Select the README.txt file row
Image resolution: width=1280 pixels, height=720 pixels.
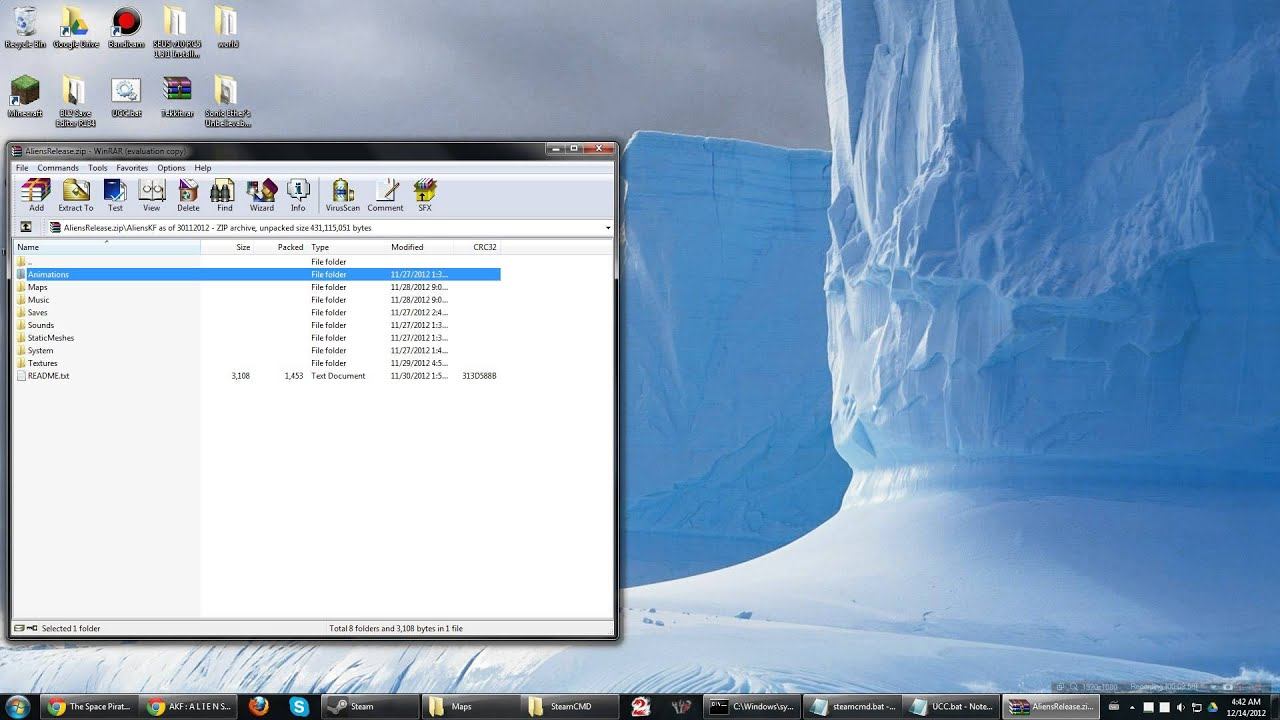tap(257, 376)
